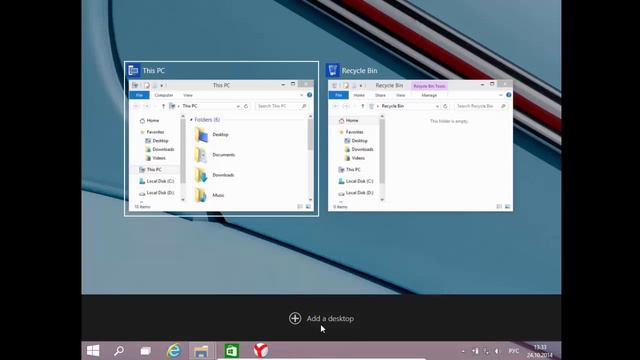Image resolution: width=640 pixels, height=360 pixels.
Task: Collapse the Folders (6) group
Action: [x=191, y=120]
